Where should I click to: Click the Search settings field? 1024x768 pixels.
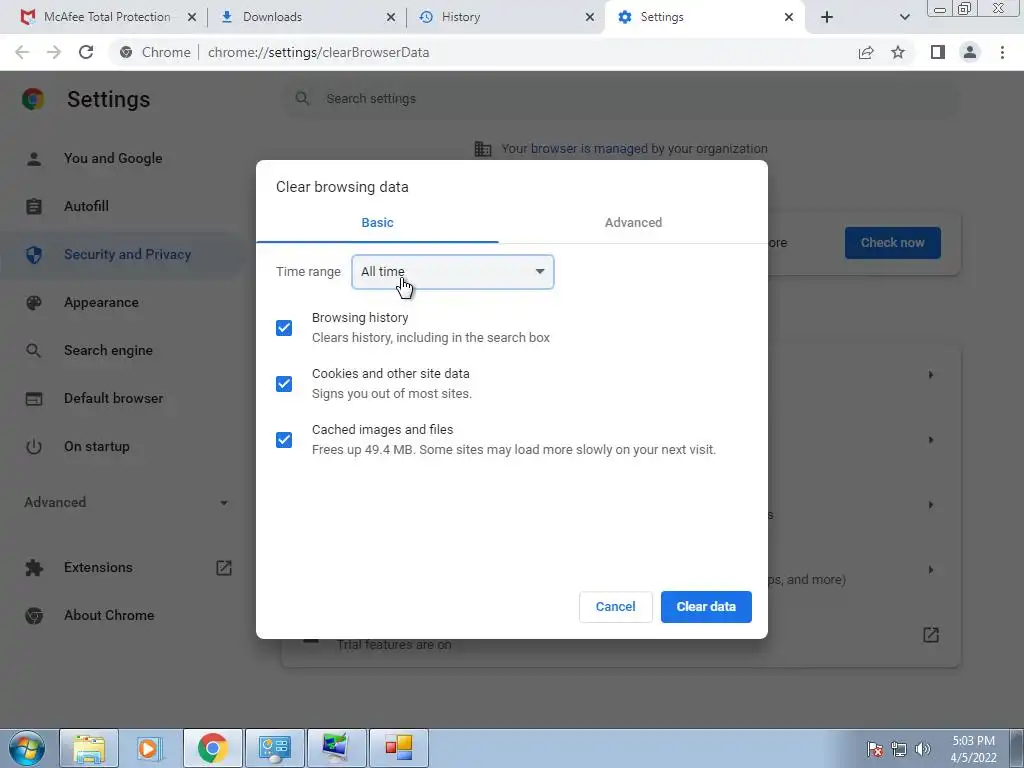(x=620, y=99)
